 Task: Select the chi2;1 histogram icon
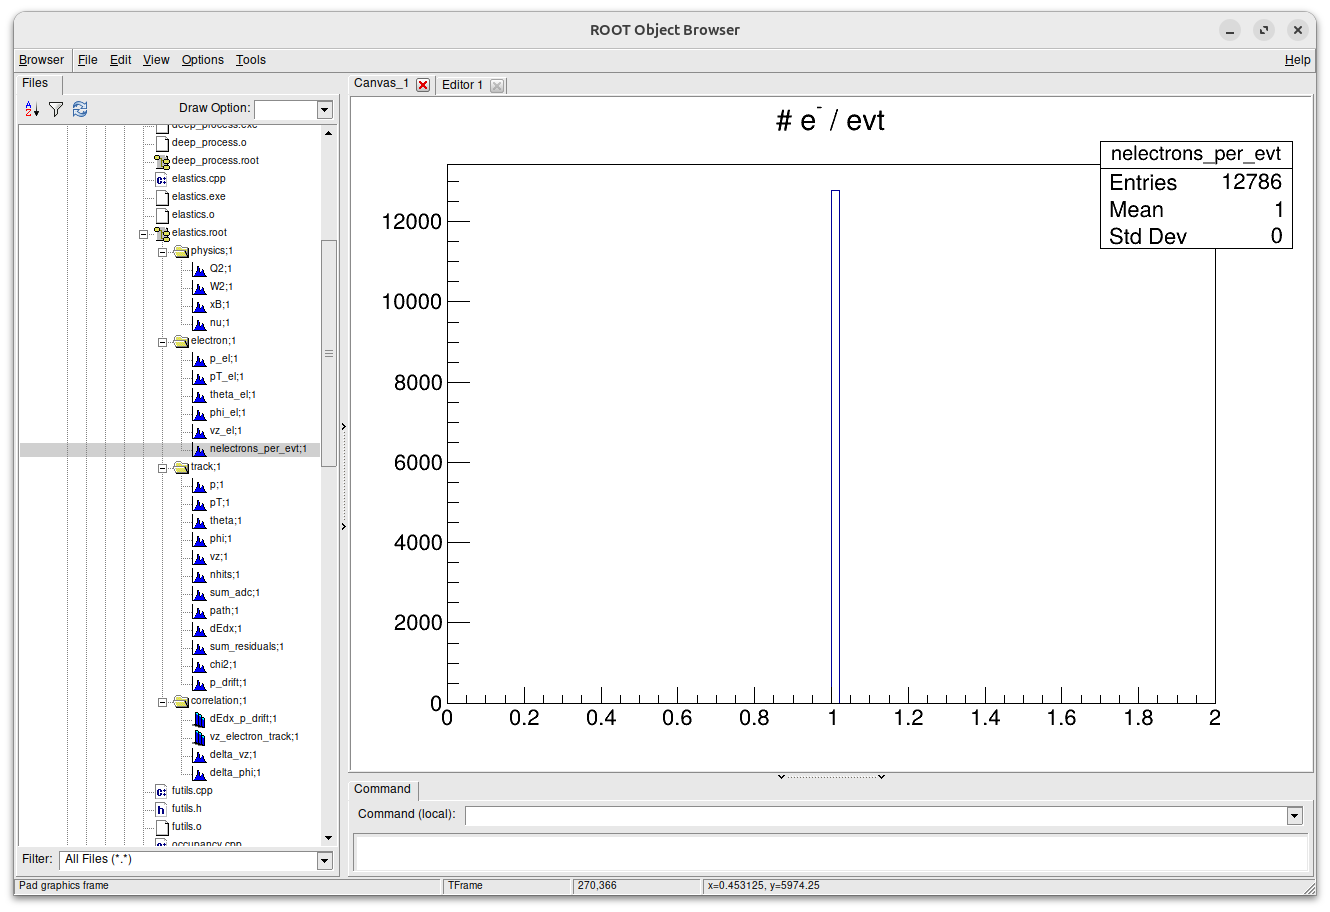tap(200, 665)
